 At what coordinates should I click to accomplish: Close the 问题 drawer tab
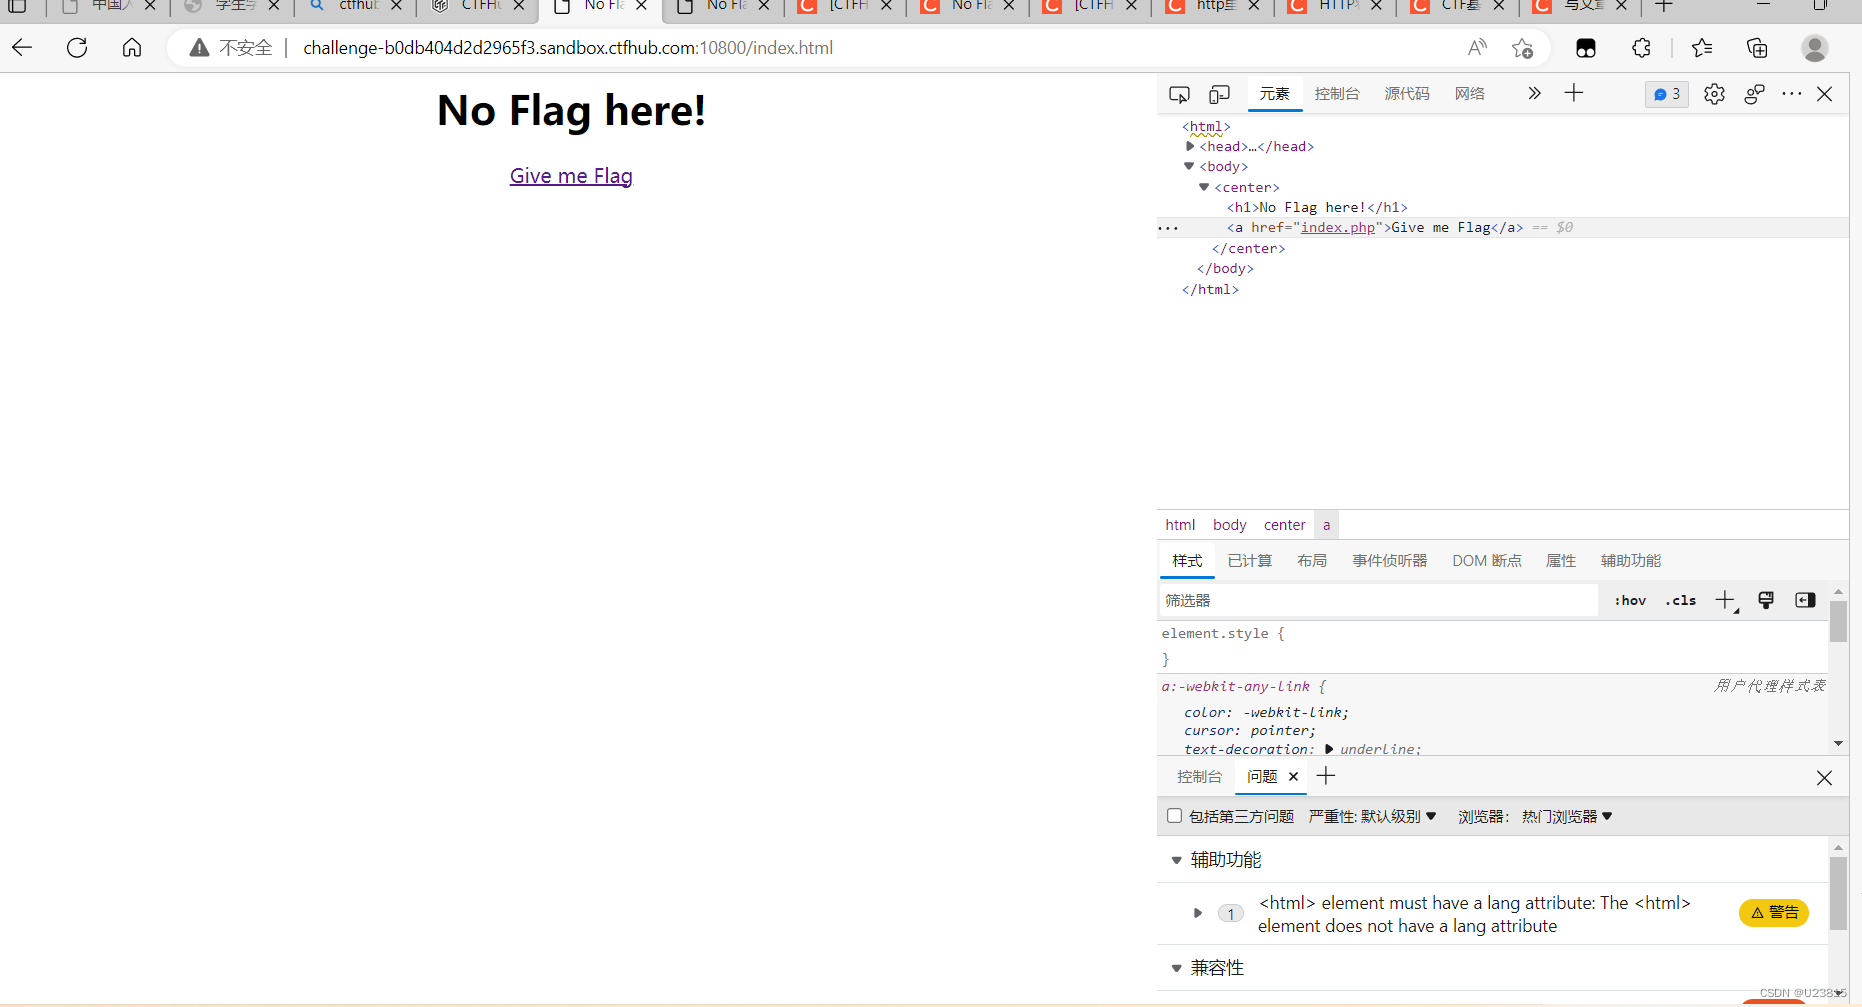click(1293, 777)
